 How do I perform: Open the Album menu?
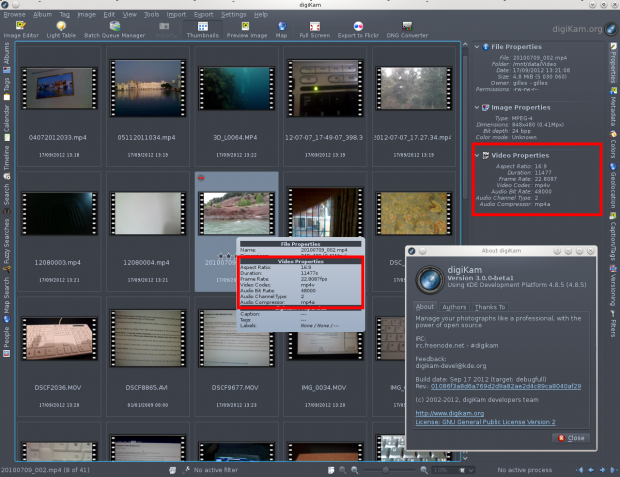(x=42, y=15)
